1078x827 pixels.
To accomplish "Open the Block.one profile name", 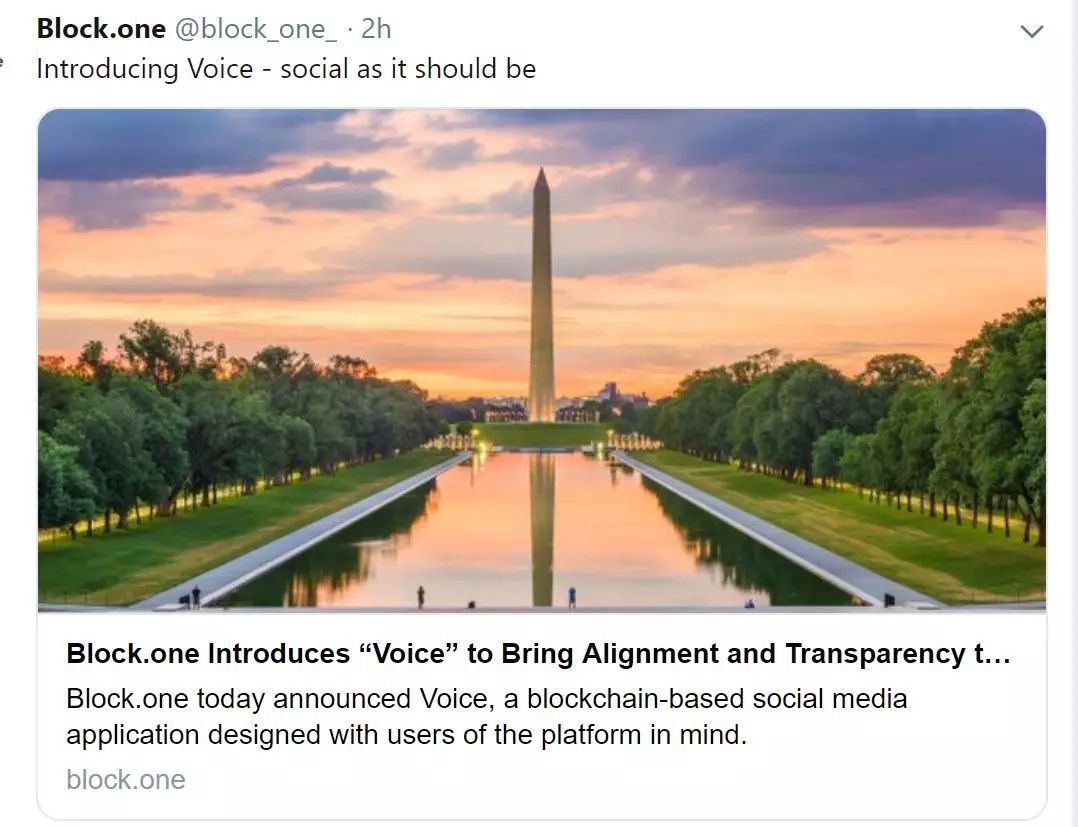I will pyautogui.click(x=101, y=29).
